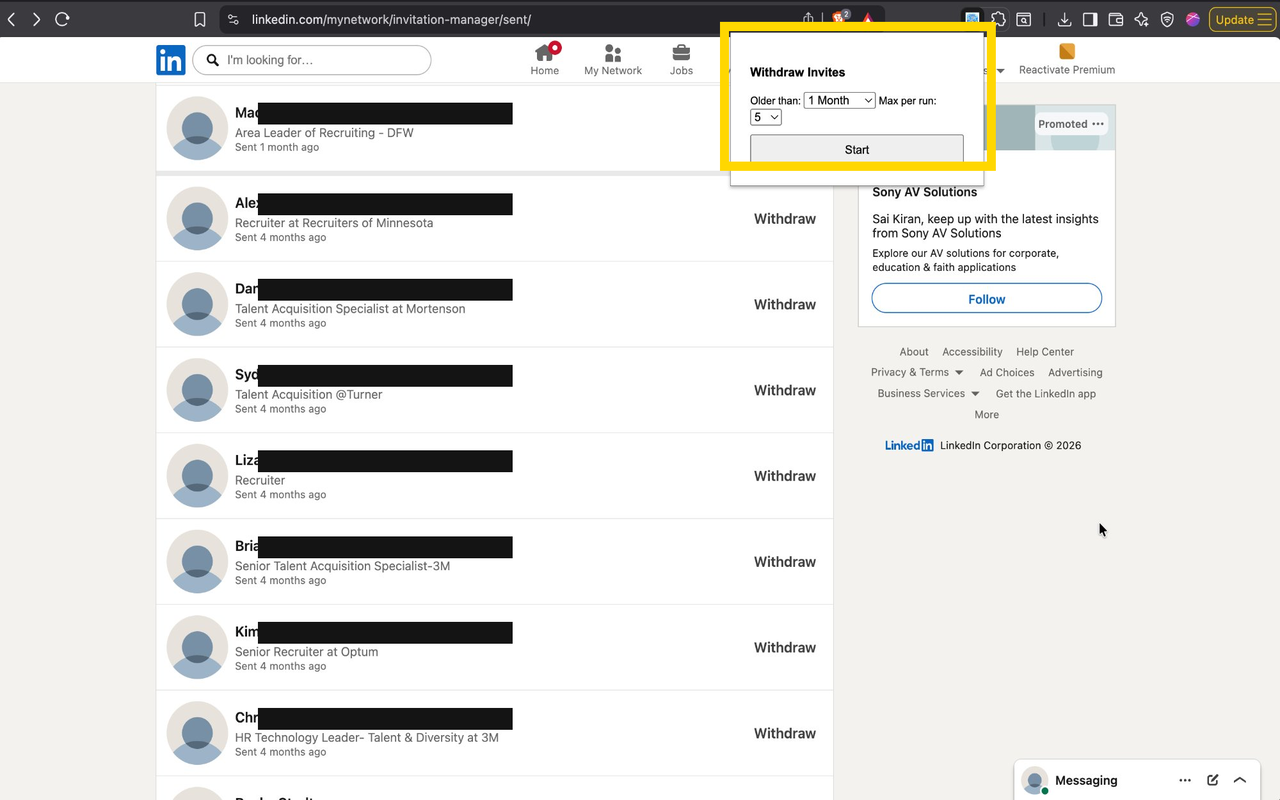Image resolution: width=1280 pixels, height=800 pixels.
Task: Click 'Talent Acquisition Specialist at Mortenson' text
Action: [x=350, y=309]
